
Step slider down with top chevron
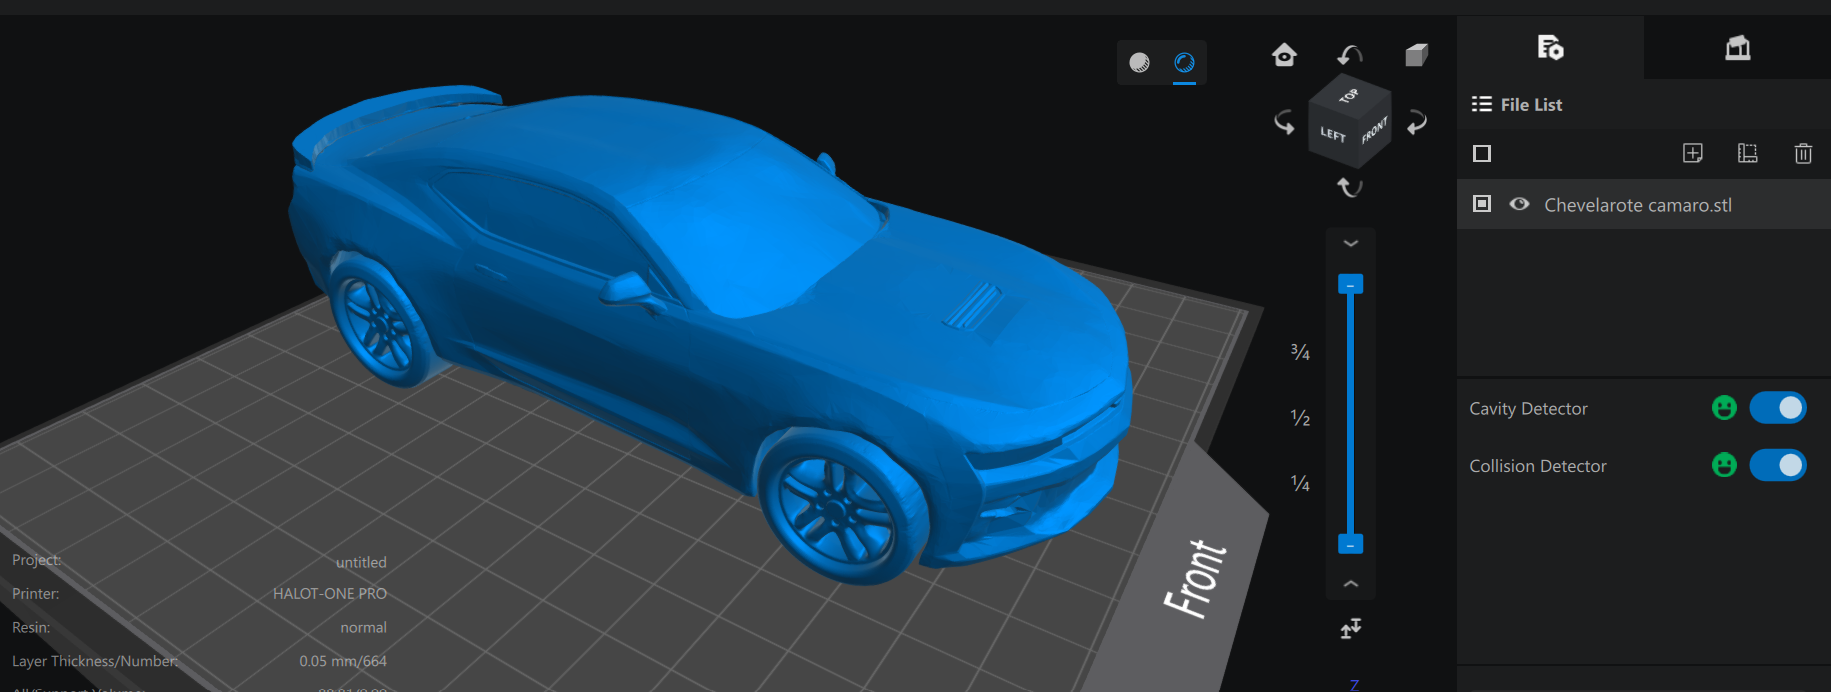(1350, 243)
